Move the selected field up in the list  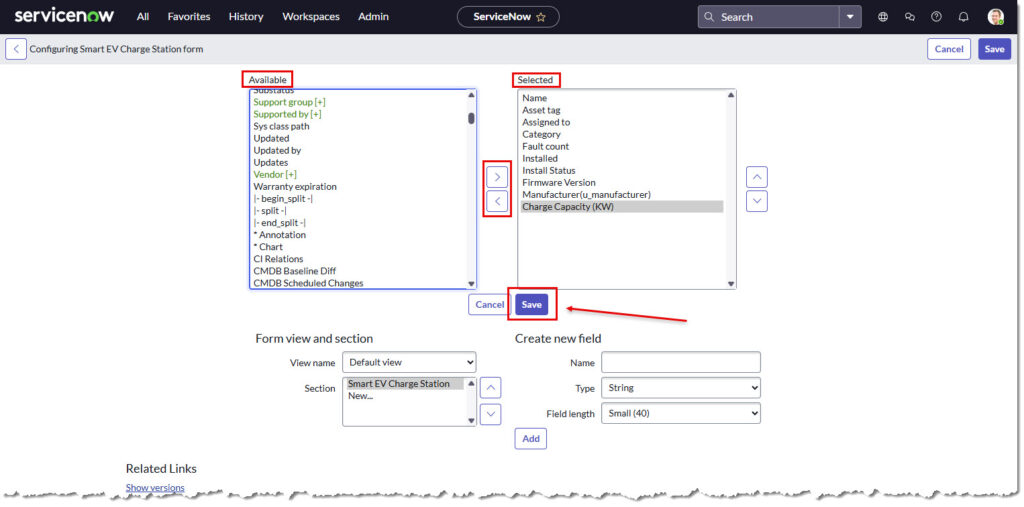(757, 177)
